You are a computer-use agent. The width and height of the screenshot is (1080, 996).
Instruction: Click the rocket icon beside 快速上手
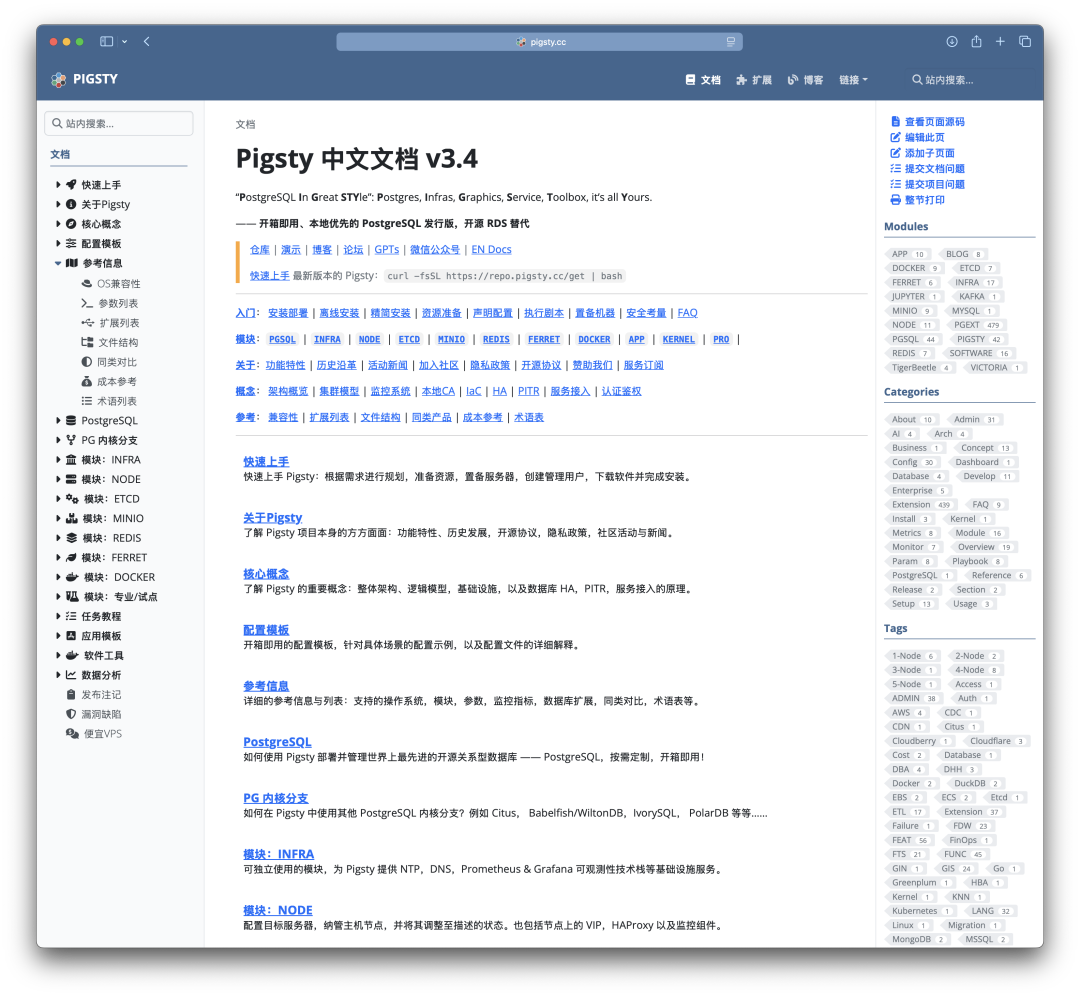click(x=71, y=185)
